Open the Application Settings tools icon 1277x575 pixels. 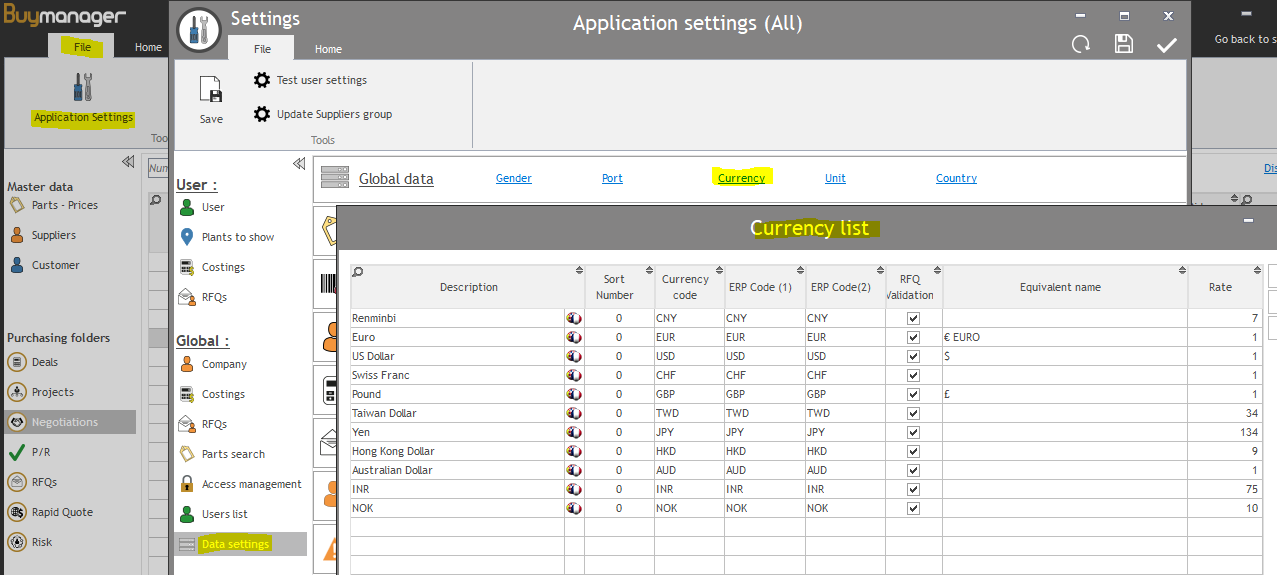83,88
